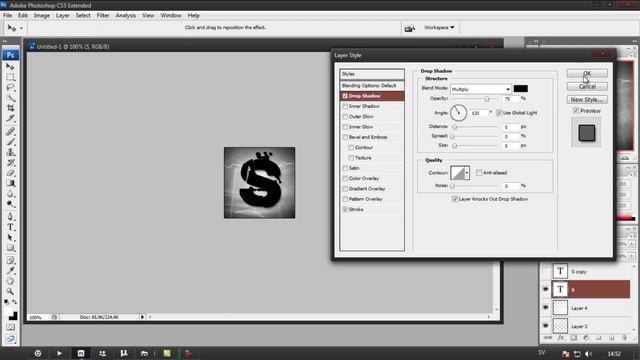Adjust the Opacity slider handle
Screen dimensions: 640x360
pos(487,99)
